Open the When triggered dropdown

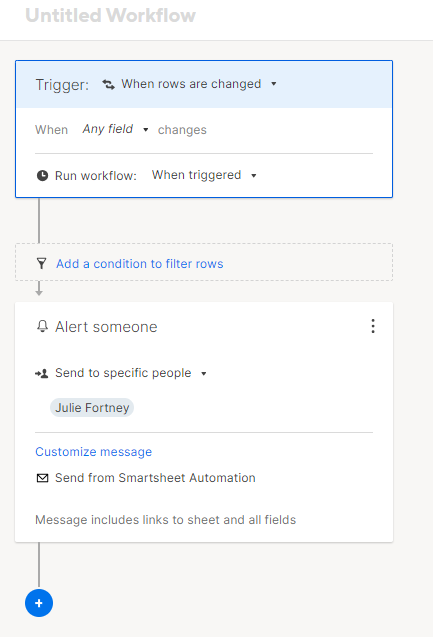[x=204, y=175]
